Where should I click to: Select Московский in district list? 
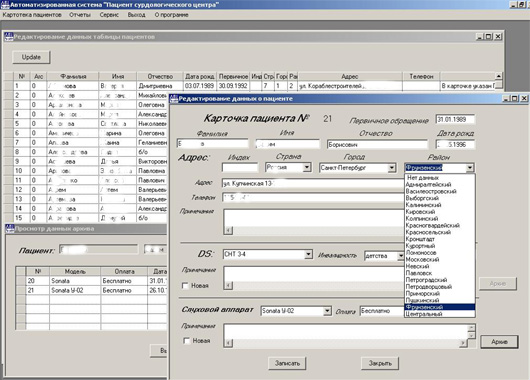(440, 259)
